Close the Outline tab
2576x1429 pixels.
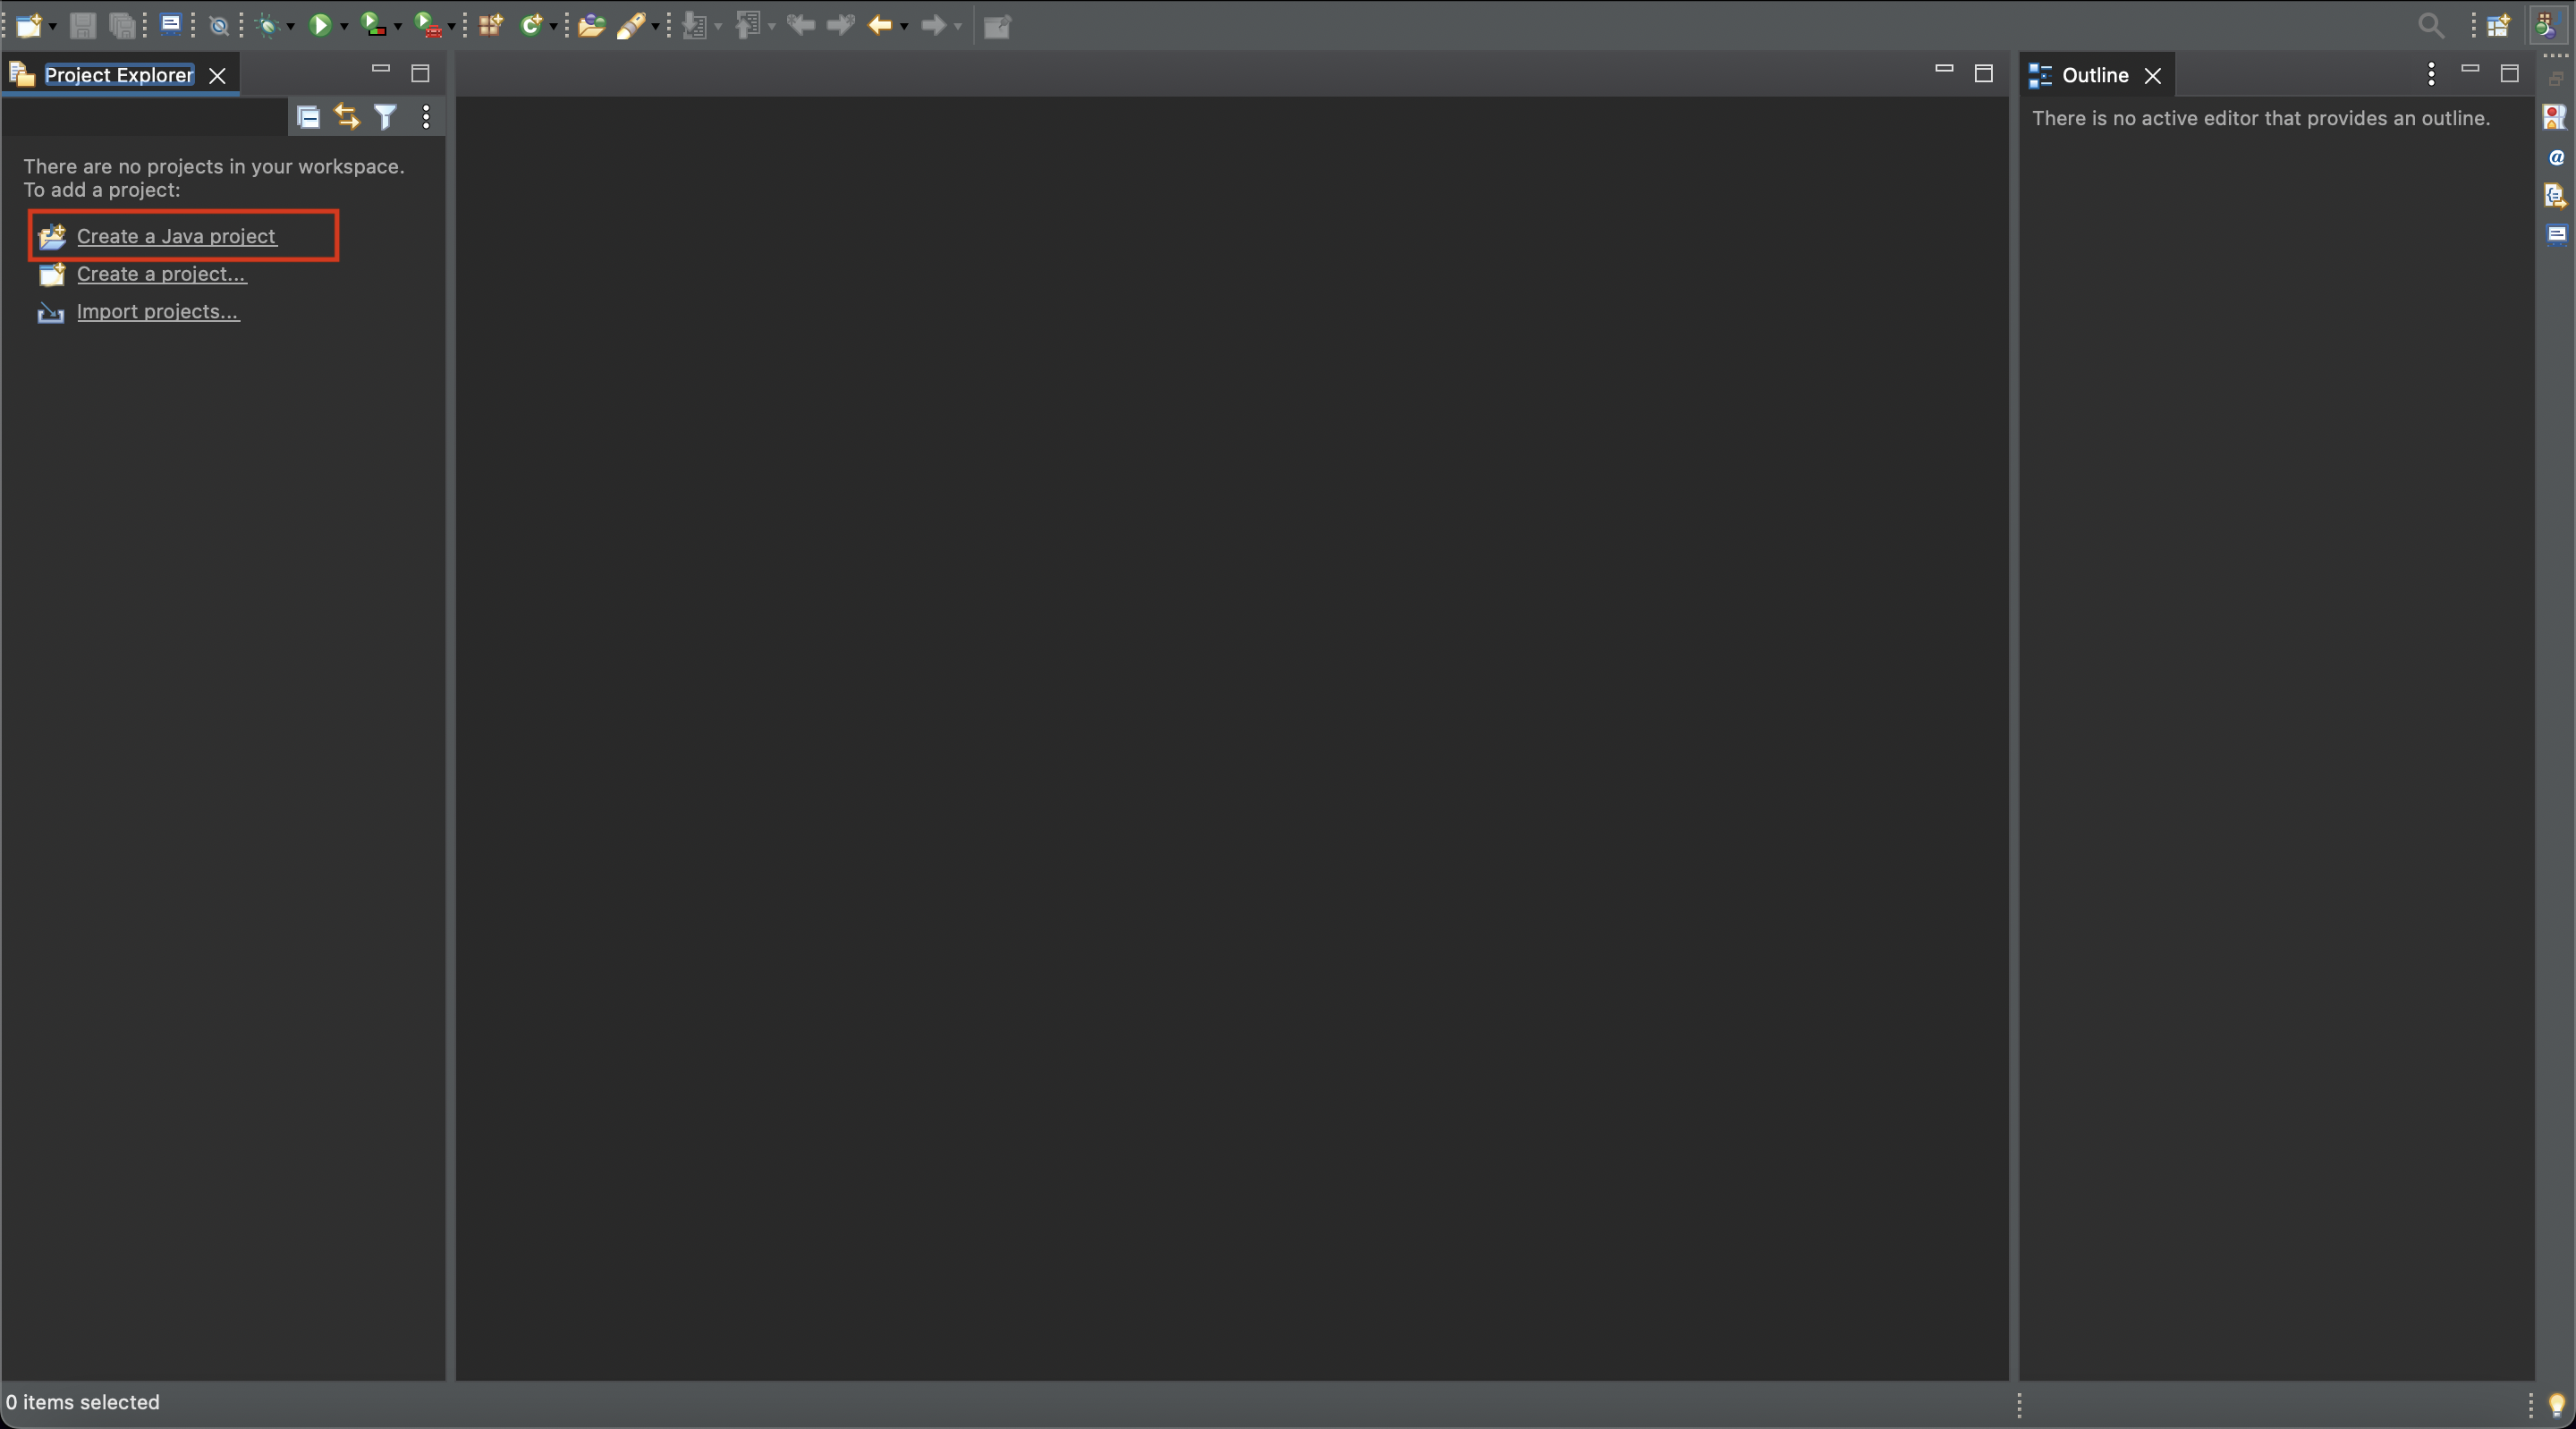[x=2153, y=75]
